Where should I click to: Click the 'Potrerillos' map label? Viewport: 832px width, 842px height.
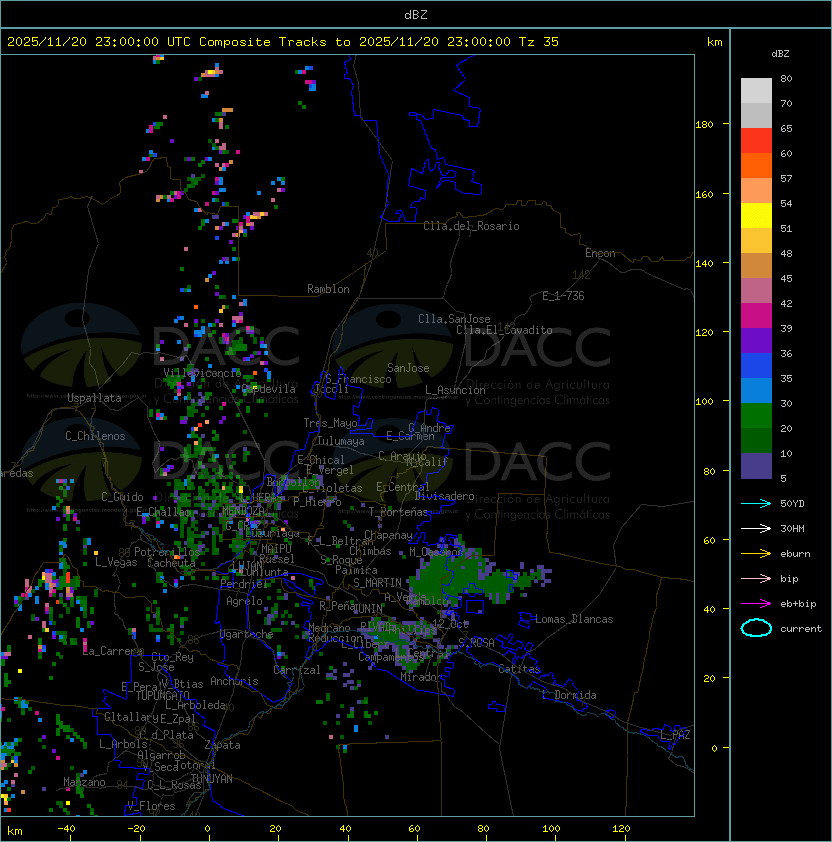[x=167, y=552]
